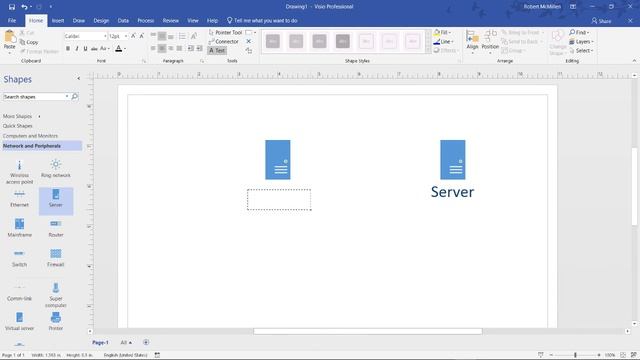Viewport: 640px width, 360px height.
Task: Click the search shapes magnifier icon
Action: click(75, 97)
